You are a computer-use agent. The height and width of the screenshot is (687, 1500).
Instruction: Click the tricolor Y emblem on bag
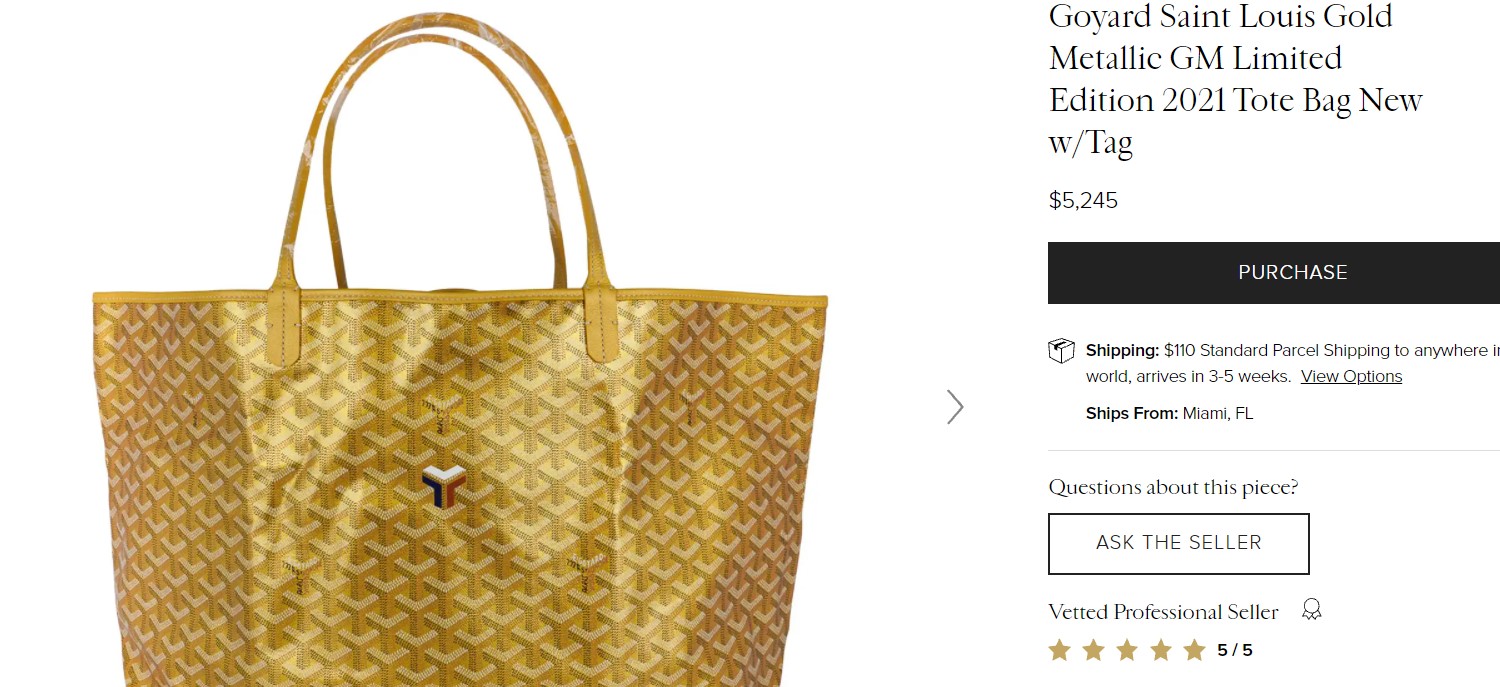[x=443, y=486]
